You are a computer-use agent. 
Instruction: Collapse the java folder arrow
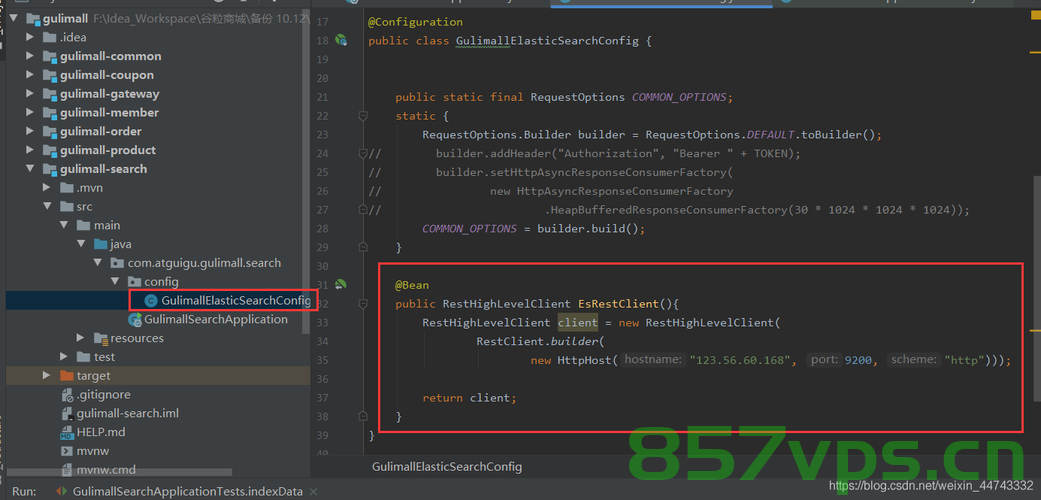coord(81,244)
